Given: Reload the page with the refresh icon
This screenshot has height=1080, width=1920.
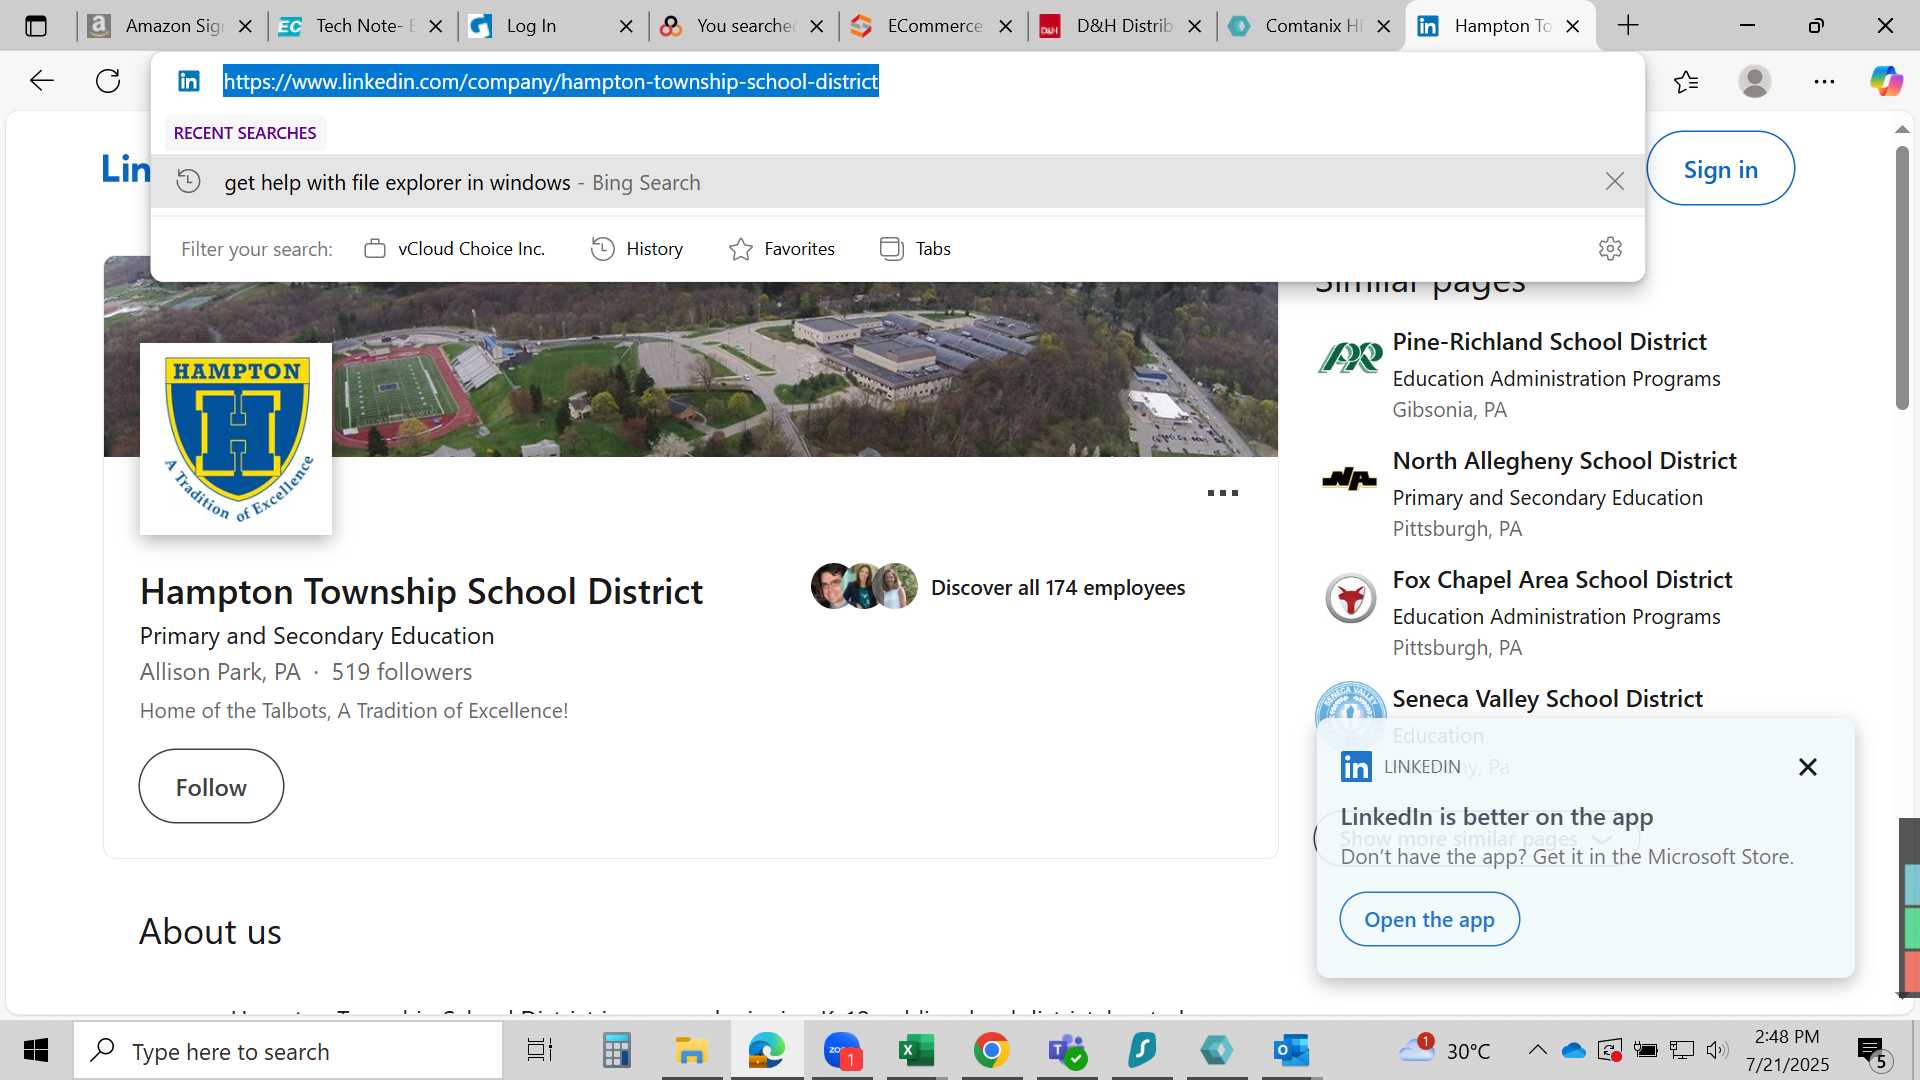Looking at the screenshot, I should [x=108, y=81].
